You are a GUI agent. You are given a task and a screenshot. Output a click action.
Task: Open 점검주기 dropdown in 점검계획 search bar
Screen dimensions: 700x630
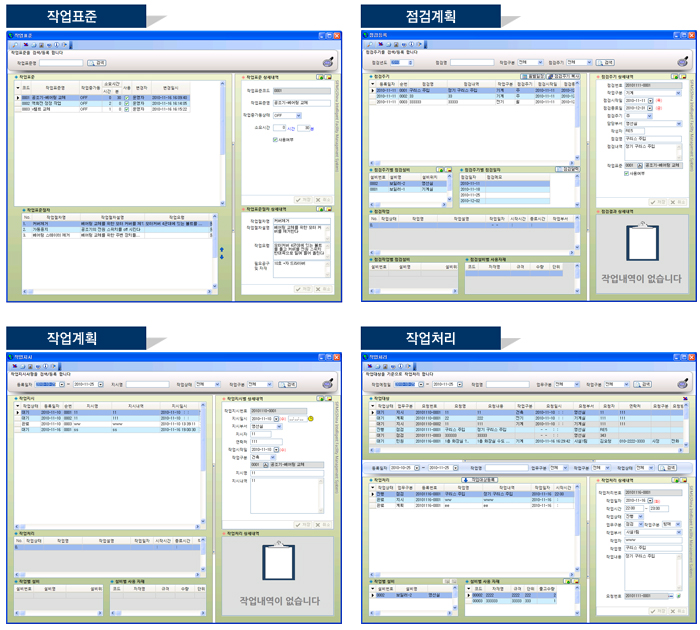pyautogui.click(x=589, y=62)
